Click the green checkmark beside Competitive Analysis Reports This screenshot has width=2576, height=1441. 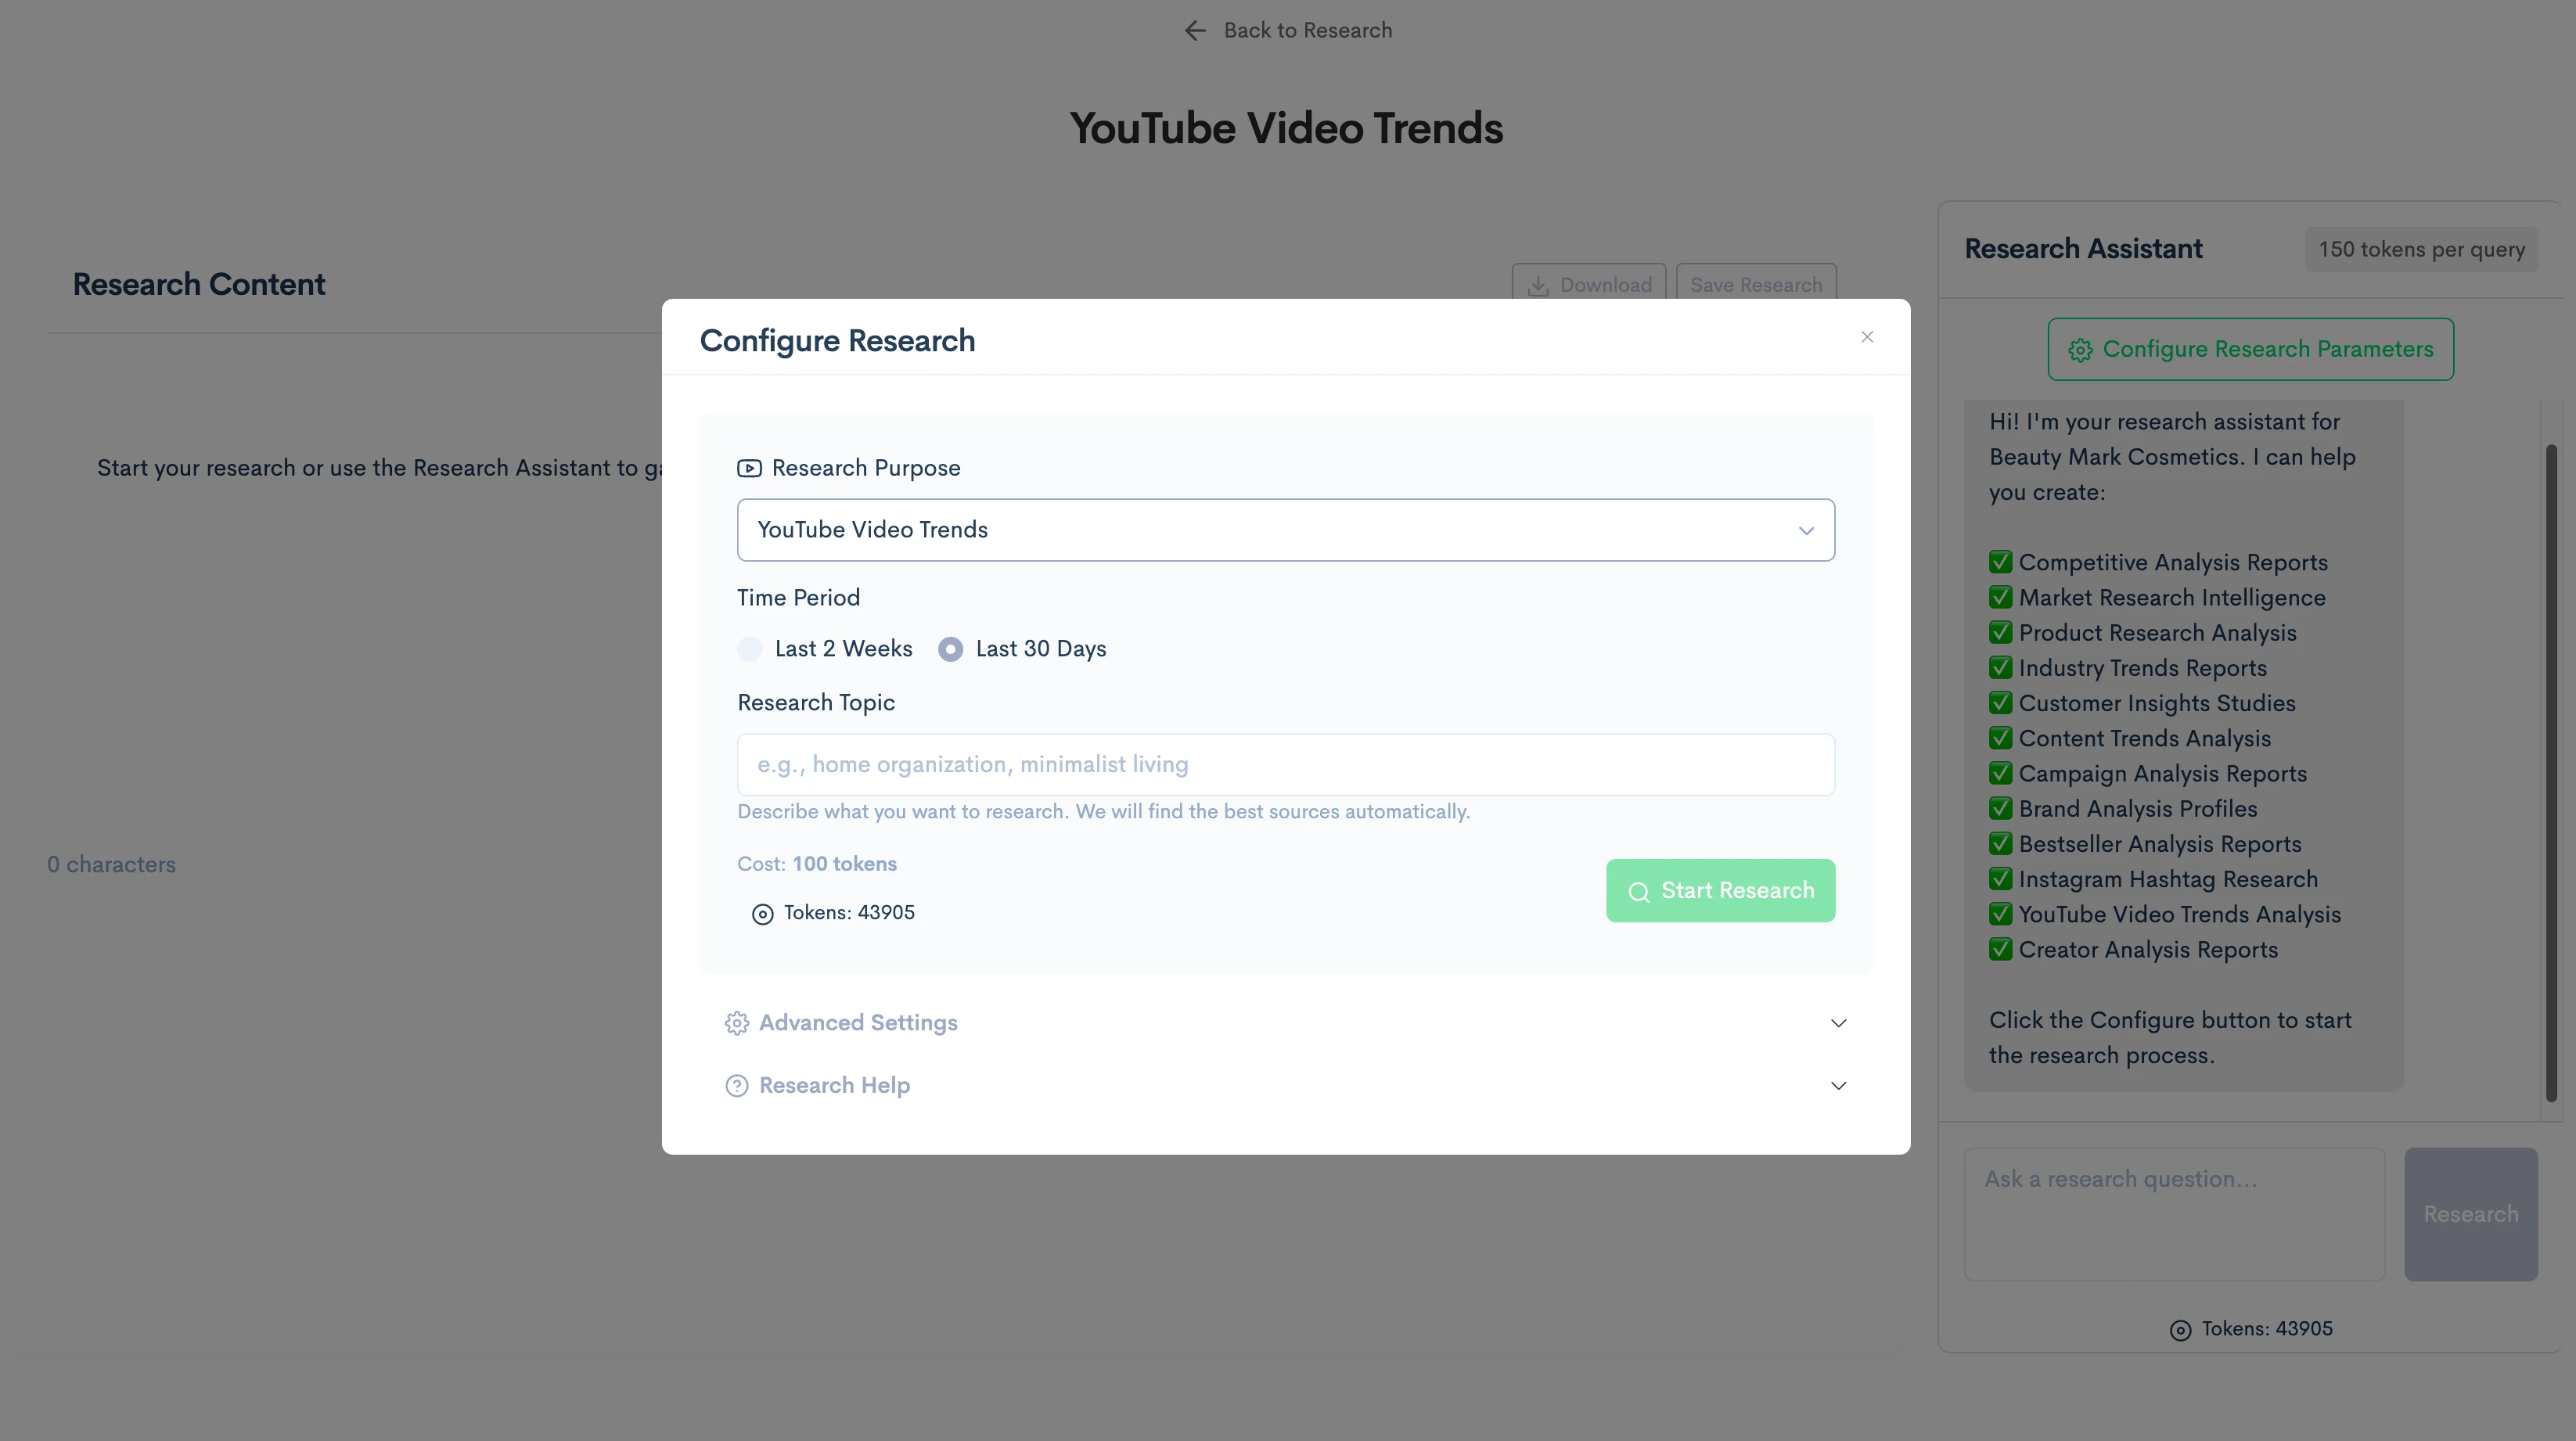click(2000, 562)
